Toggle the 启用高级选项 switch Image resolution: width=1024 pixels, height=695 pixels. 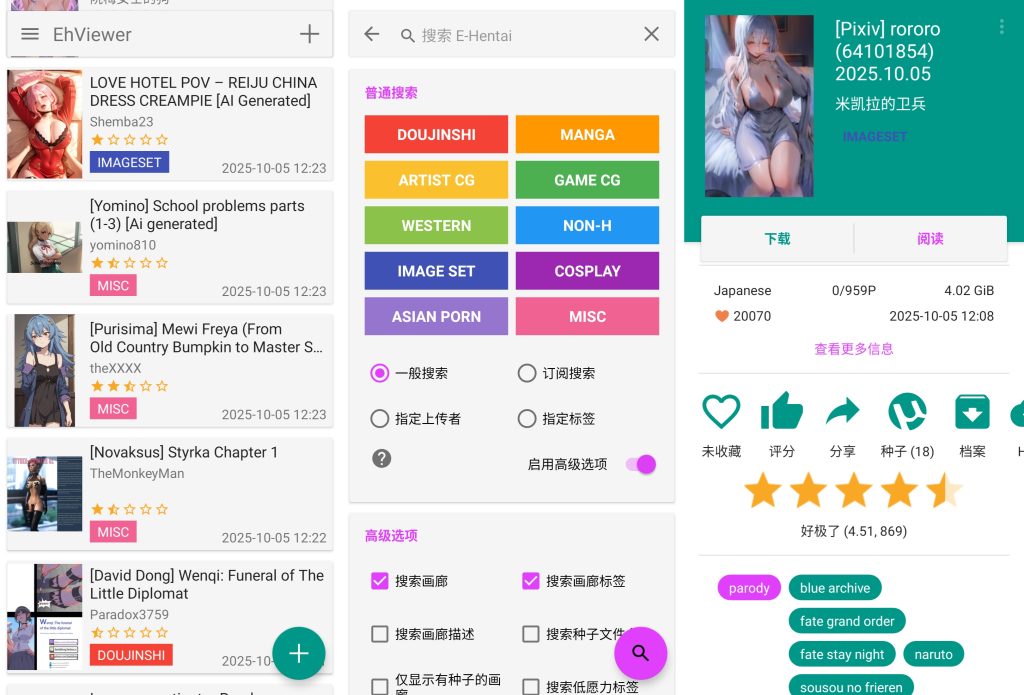tap(640, 464)
